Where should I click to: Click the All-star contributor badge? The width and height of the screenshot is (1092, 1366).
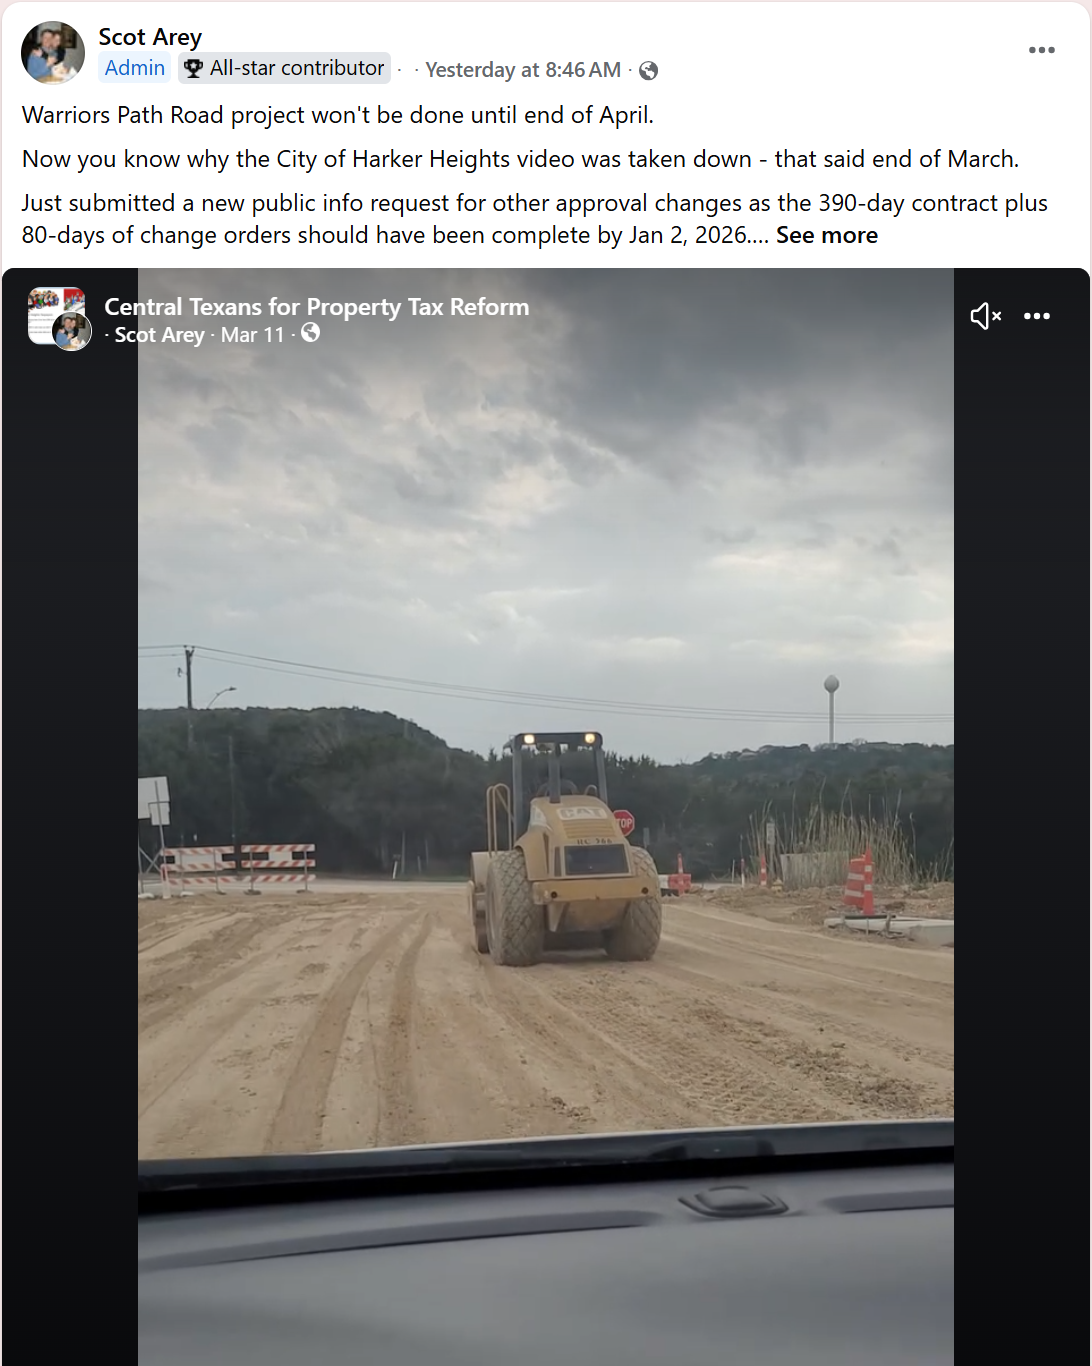(x=284, y=68)
